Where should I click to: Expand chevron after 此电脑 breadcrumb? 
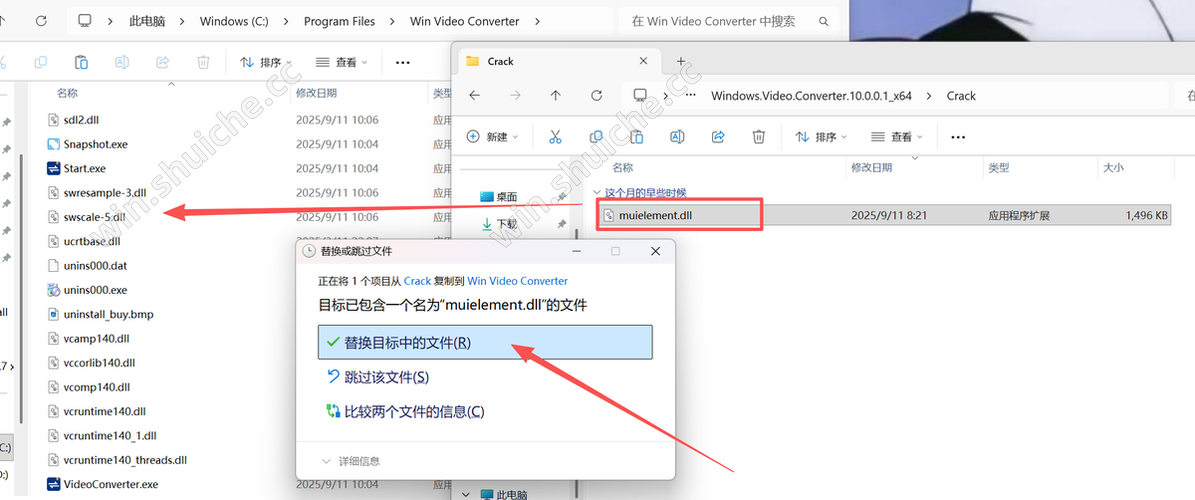[183, 21]
